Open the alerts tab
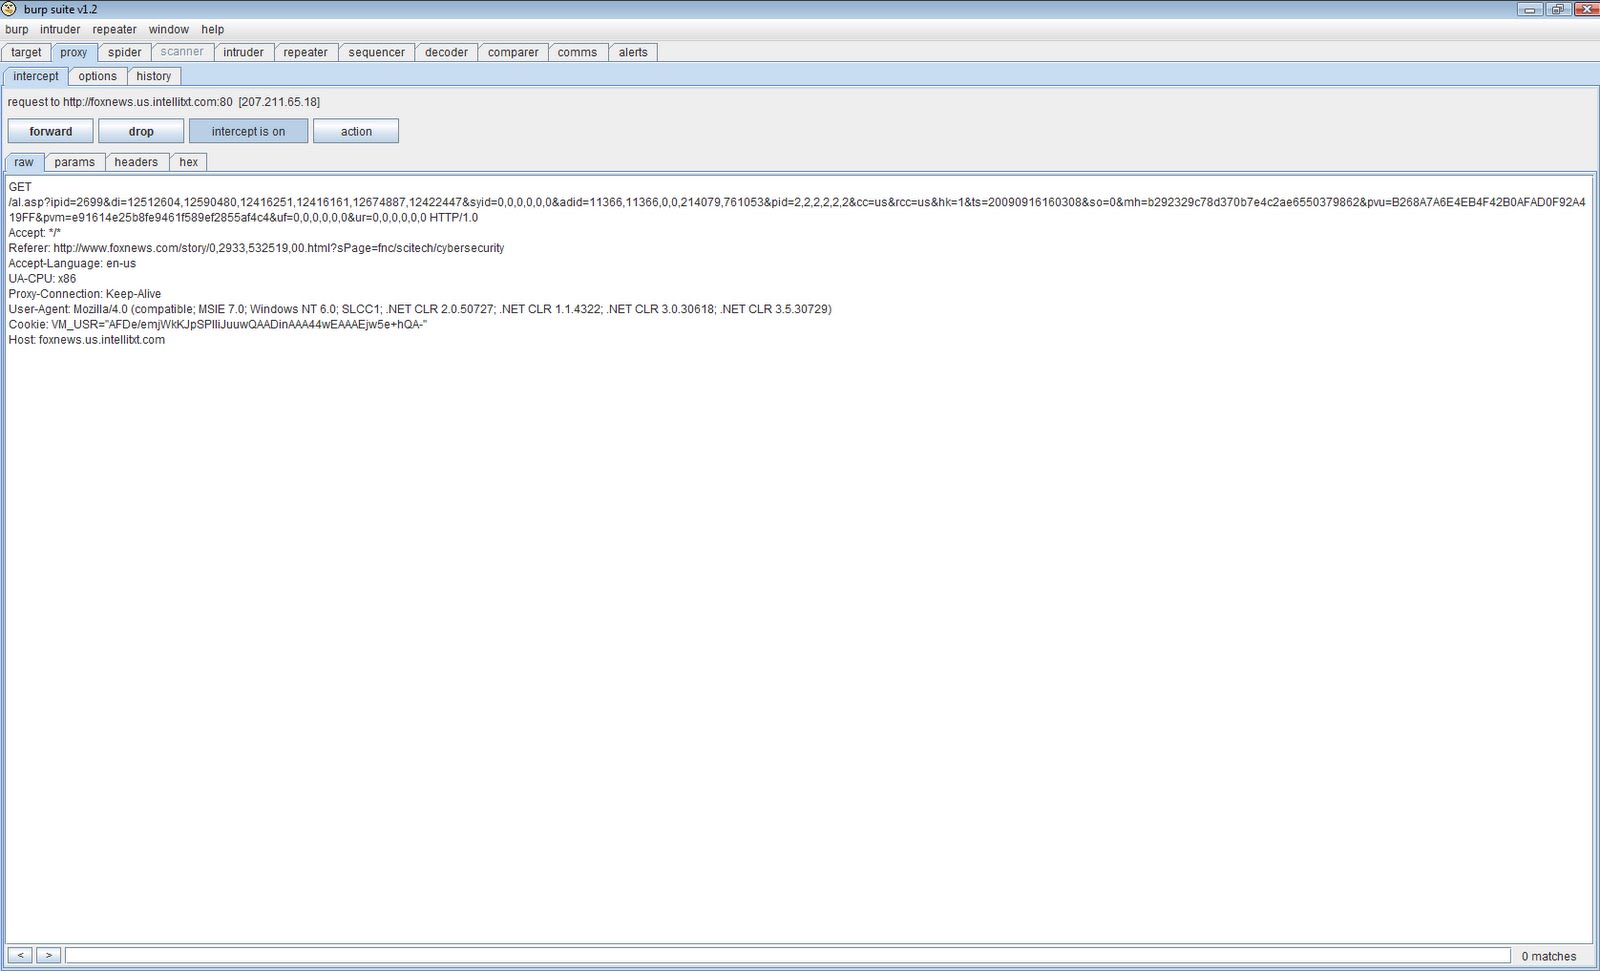 633,52
